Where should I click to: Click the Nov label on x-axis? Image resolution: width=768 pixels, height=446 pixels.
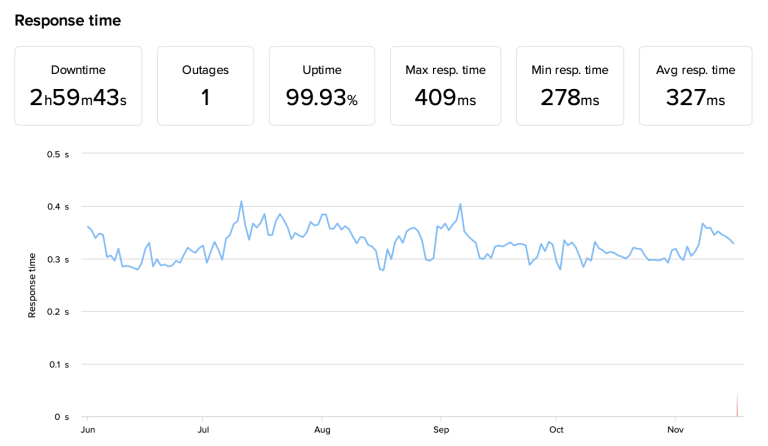point(675,430)
